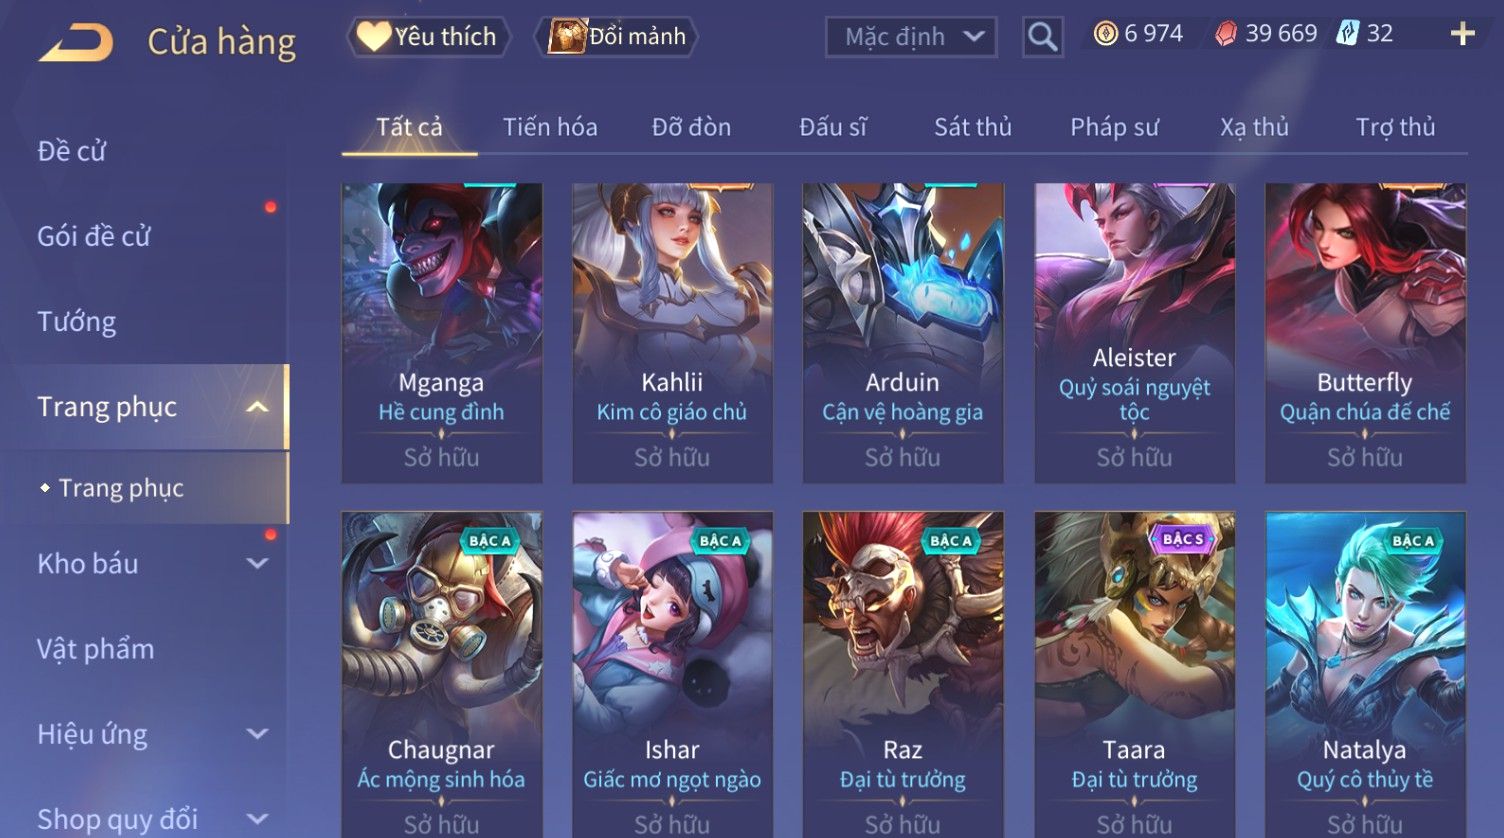Expand the Kho báu sidebar section
The image size is (1504, 838).
[257, 564]
